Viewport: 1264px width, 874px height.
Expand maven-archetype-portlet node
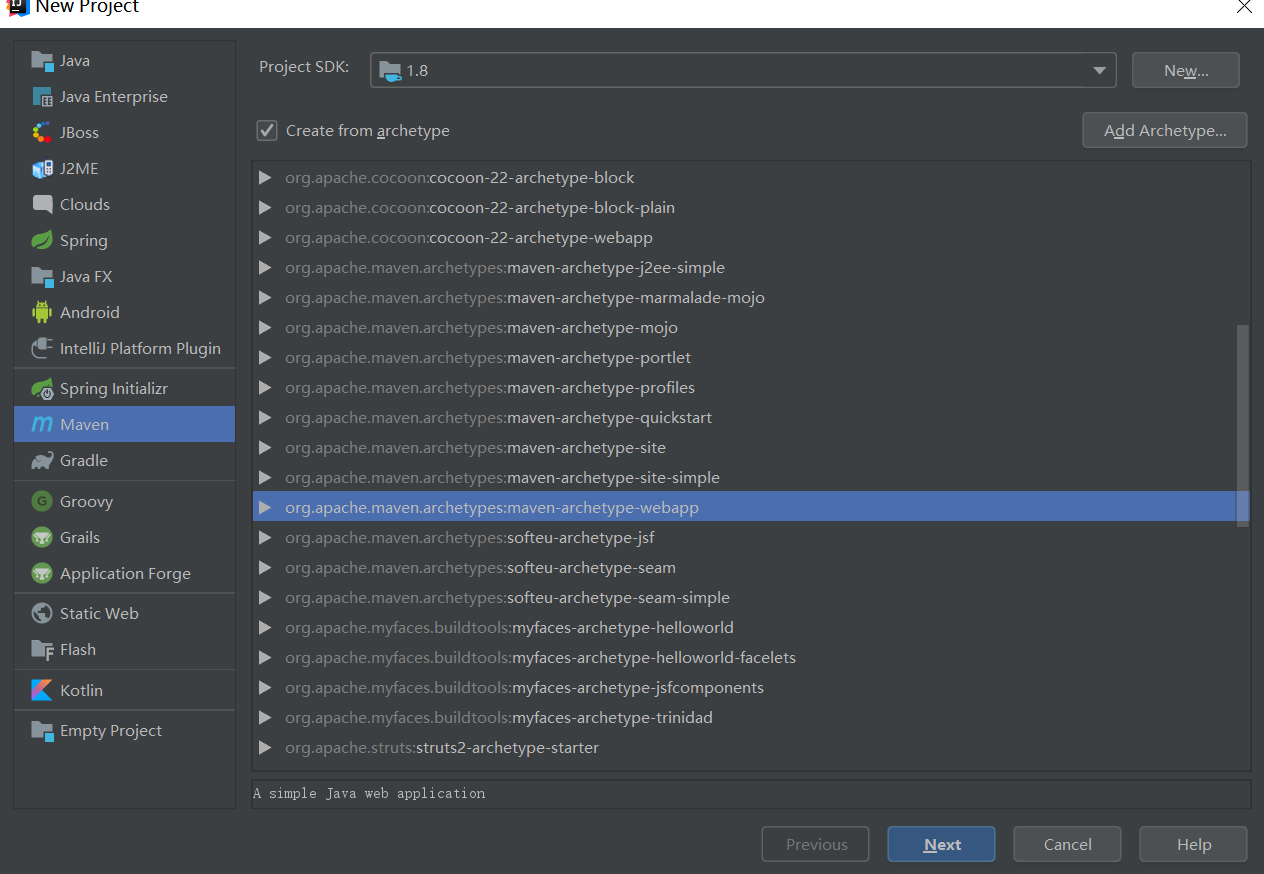tap(265, 357)
